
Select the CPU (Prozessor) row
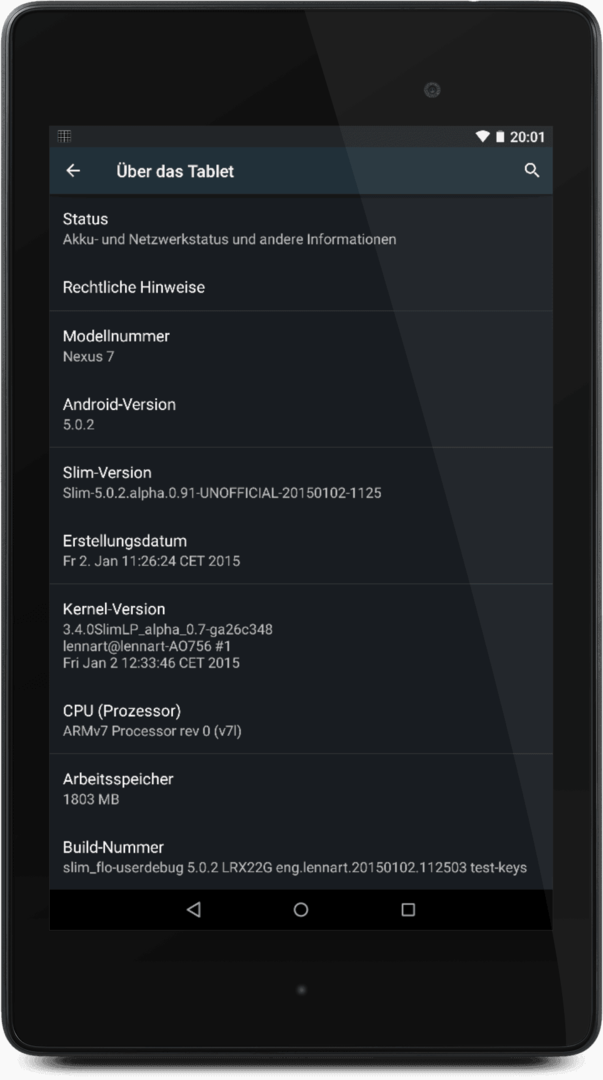[301, 720]
